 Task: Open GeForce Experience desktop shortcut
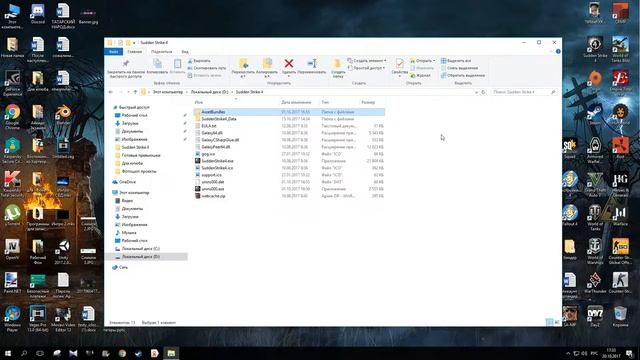tap(12, 83)
